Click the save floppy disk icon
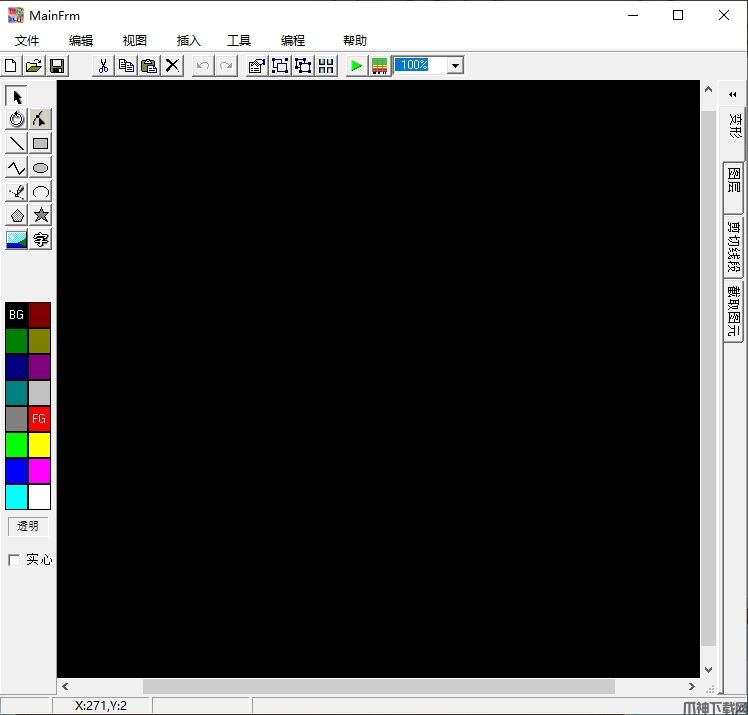 (57, 66)
